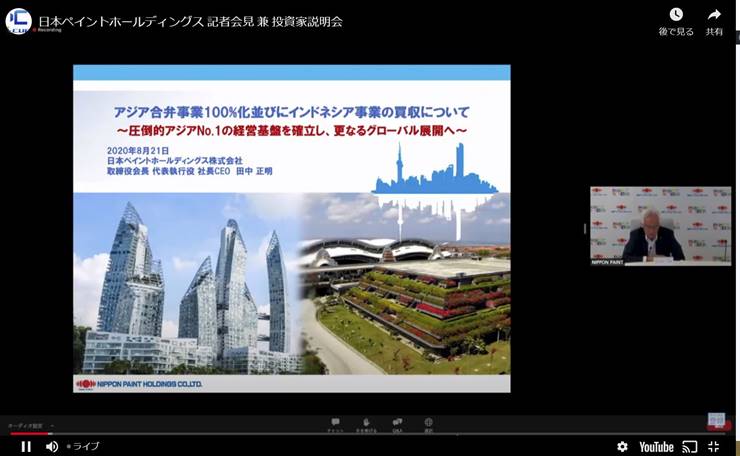Click the Zoom raise-hand icon in video

[x=366, y=424]
